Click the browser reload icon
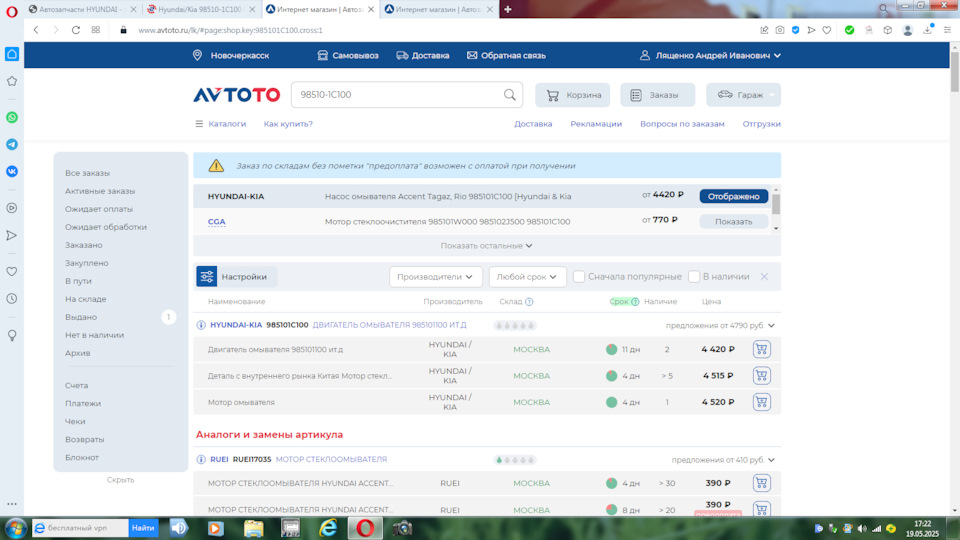This screenshot has height=540, width=960. [76, 30]
